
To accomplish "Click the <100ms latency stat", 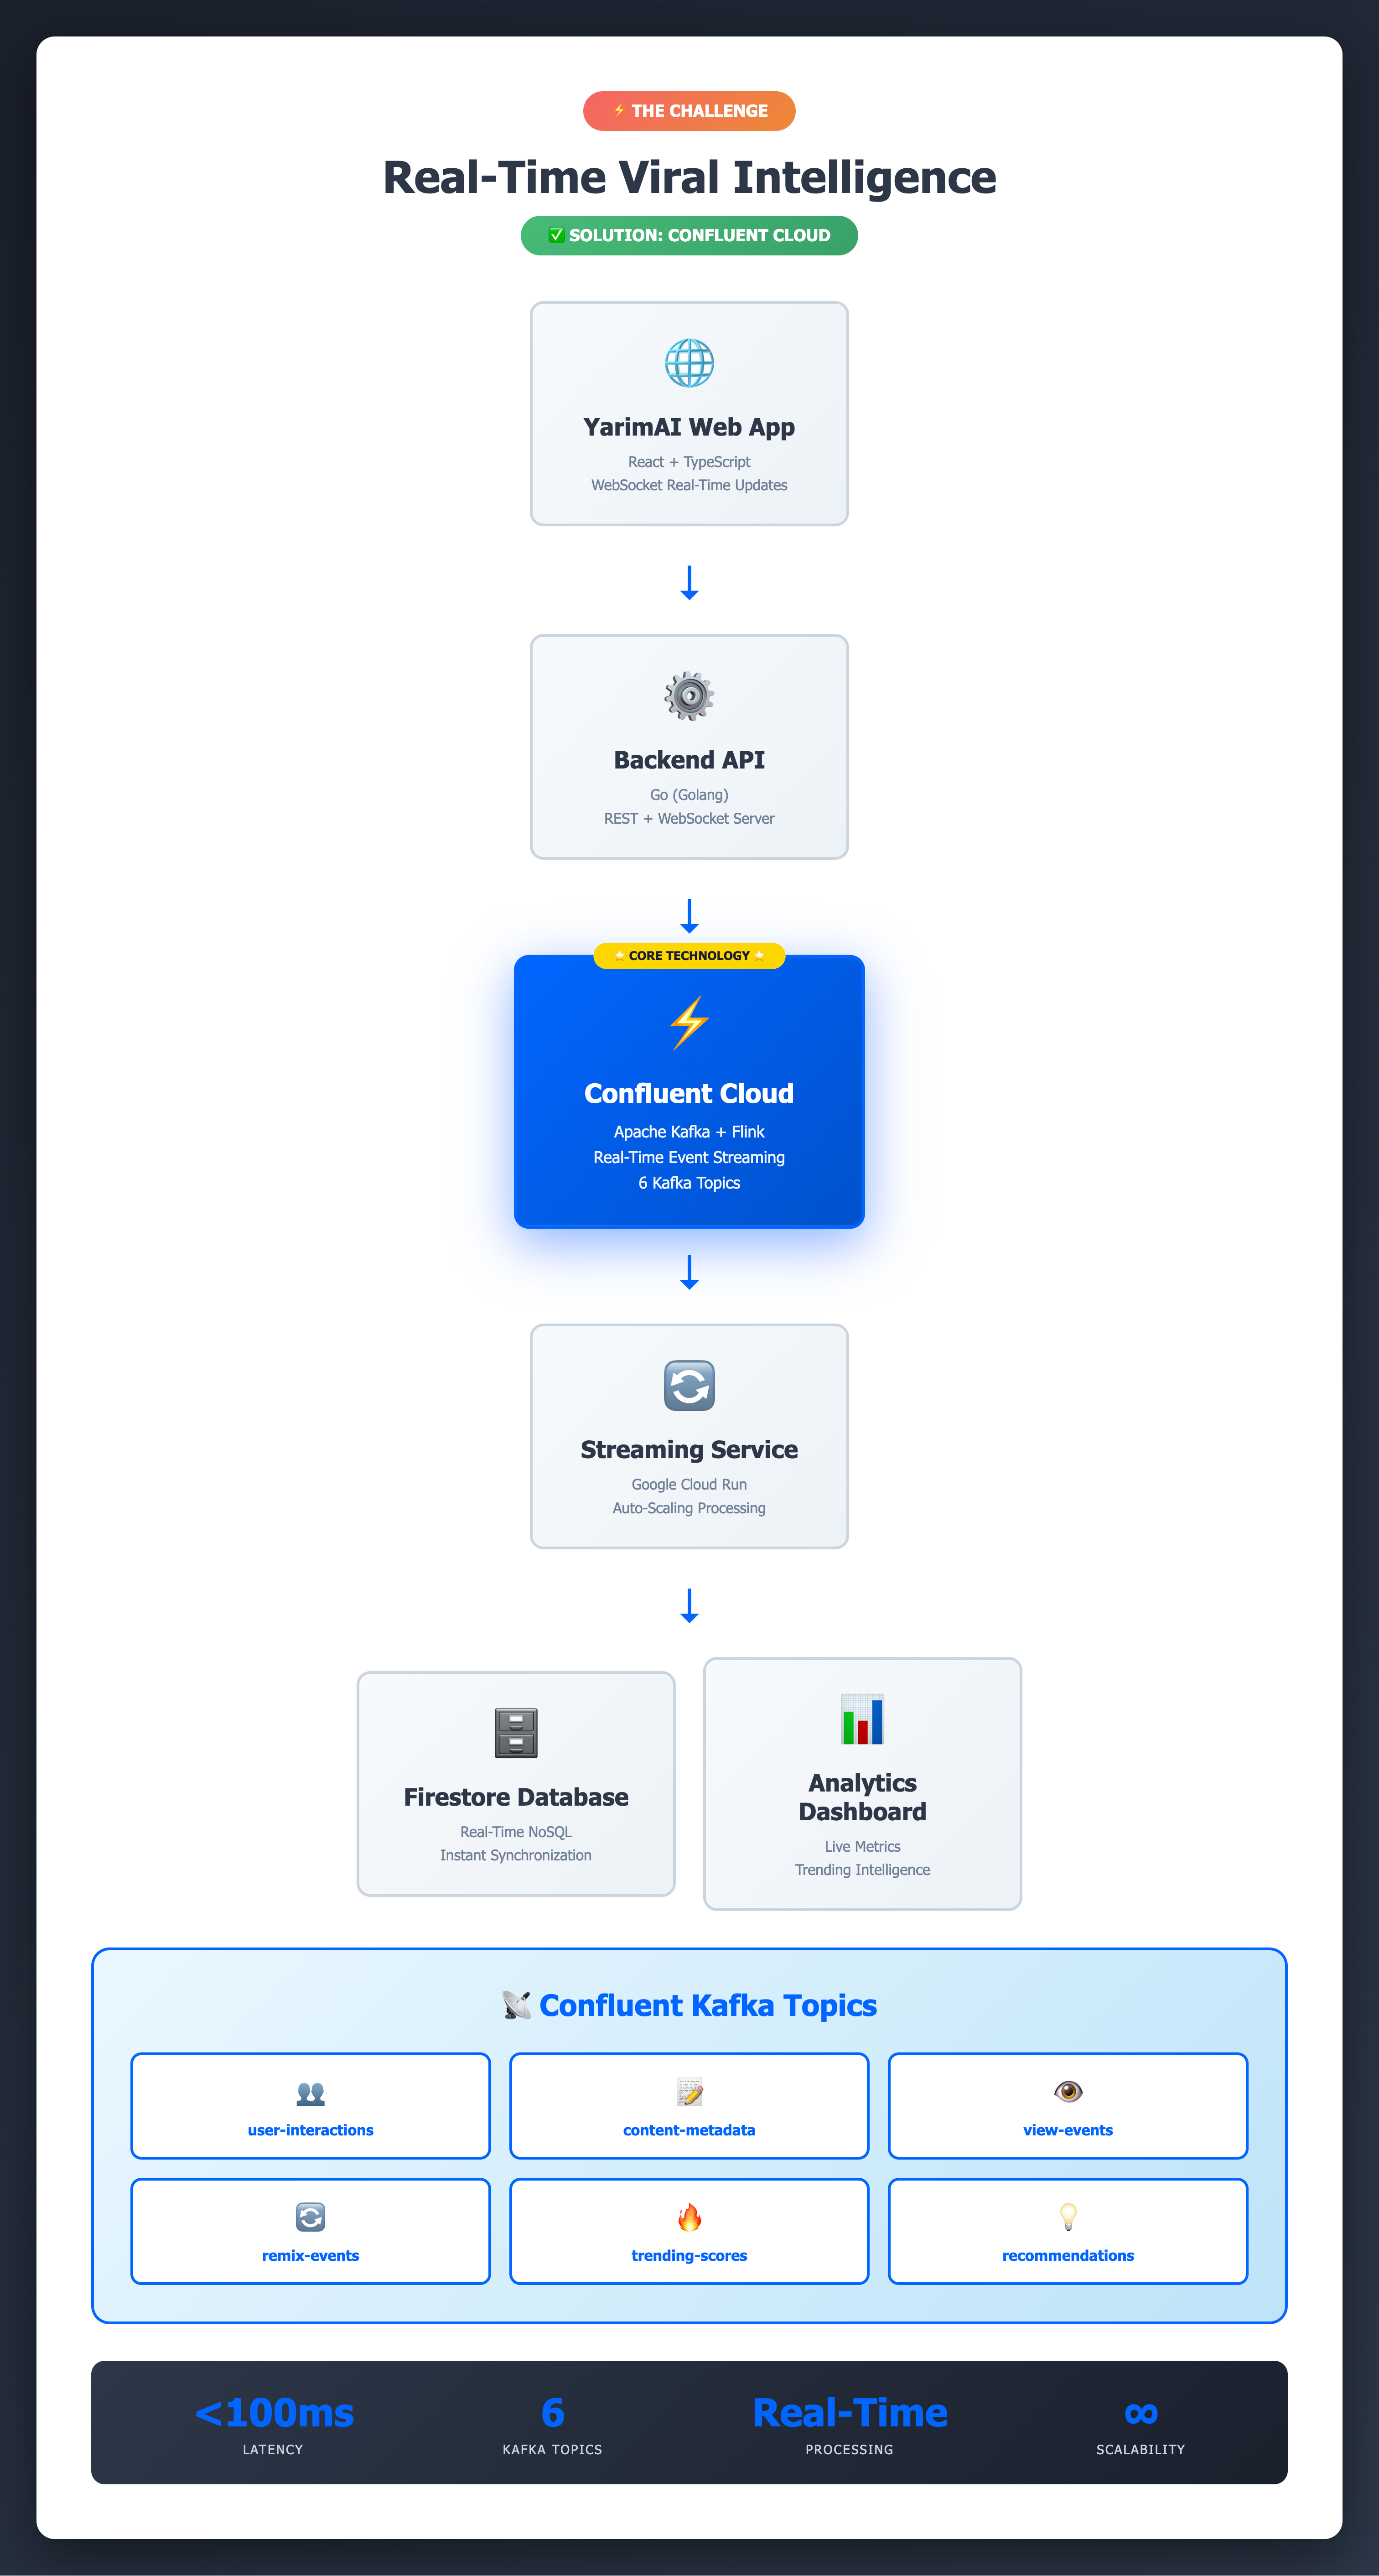I will pyautogui.click(x=274, y=2413).
